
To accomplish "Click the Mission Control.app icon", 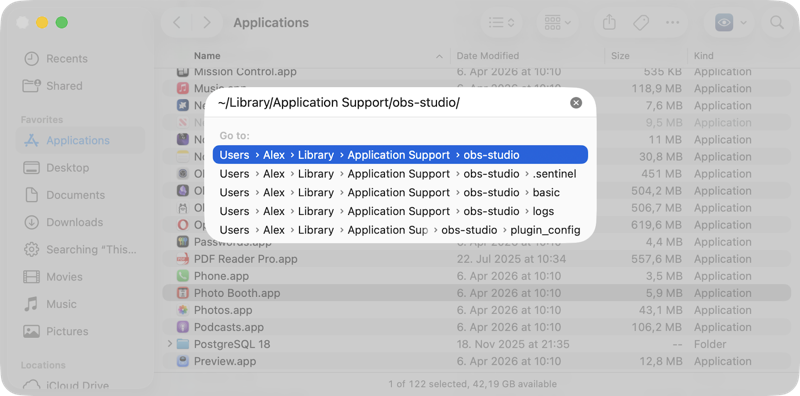I will click(183, 72).
